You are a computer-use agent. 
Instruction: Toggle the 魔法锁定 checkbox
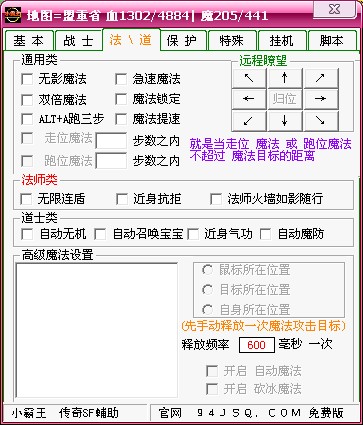tap(121, 99)
